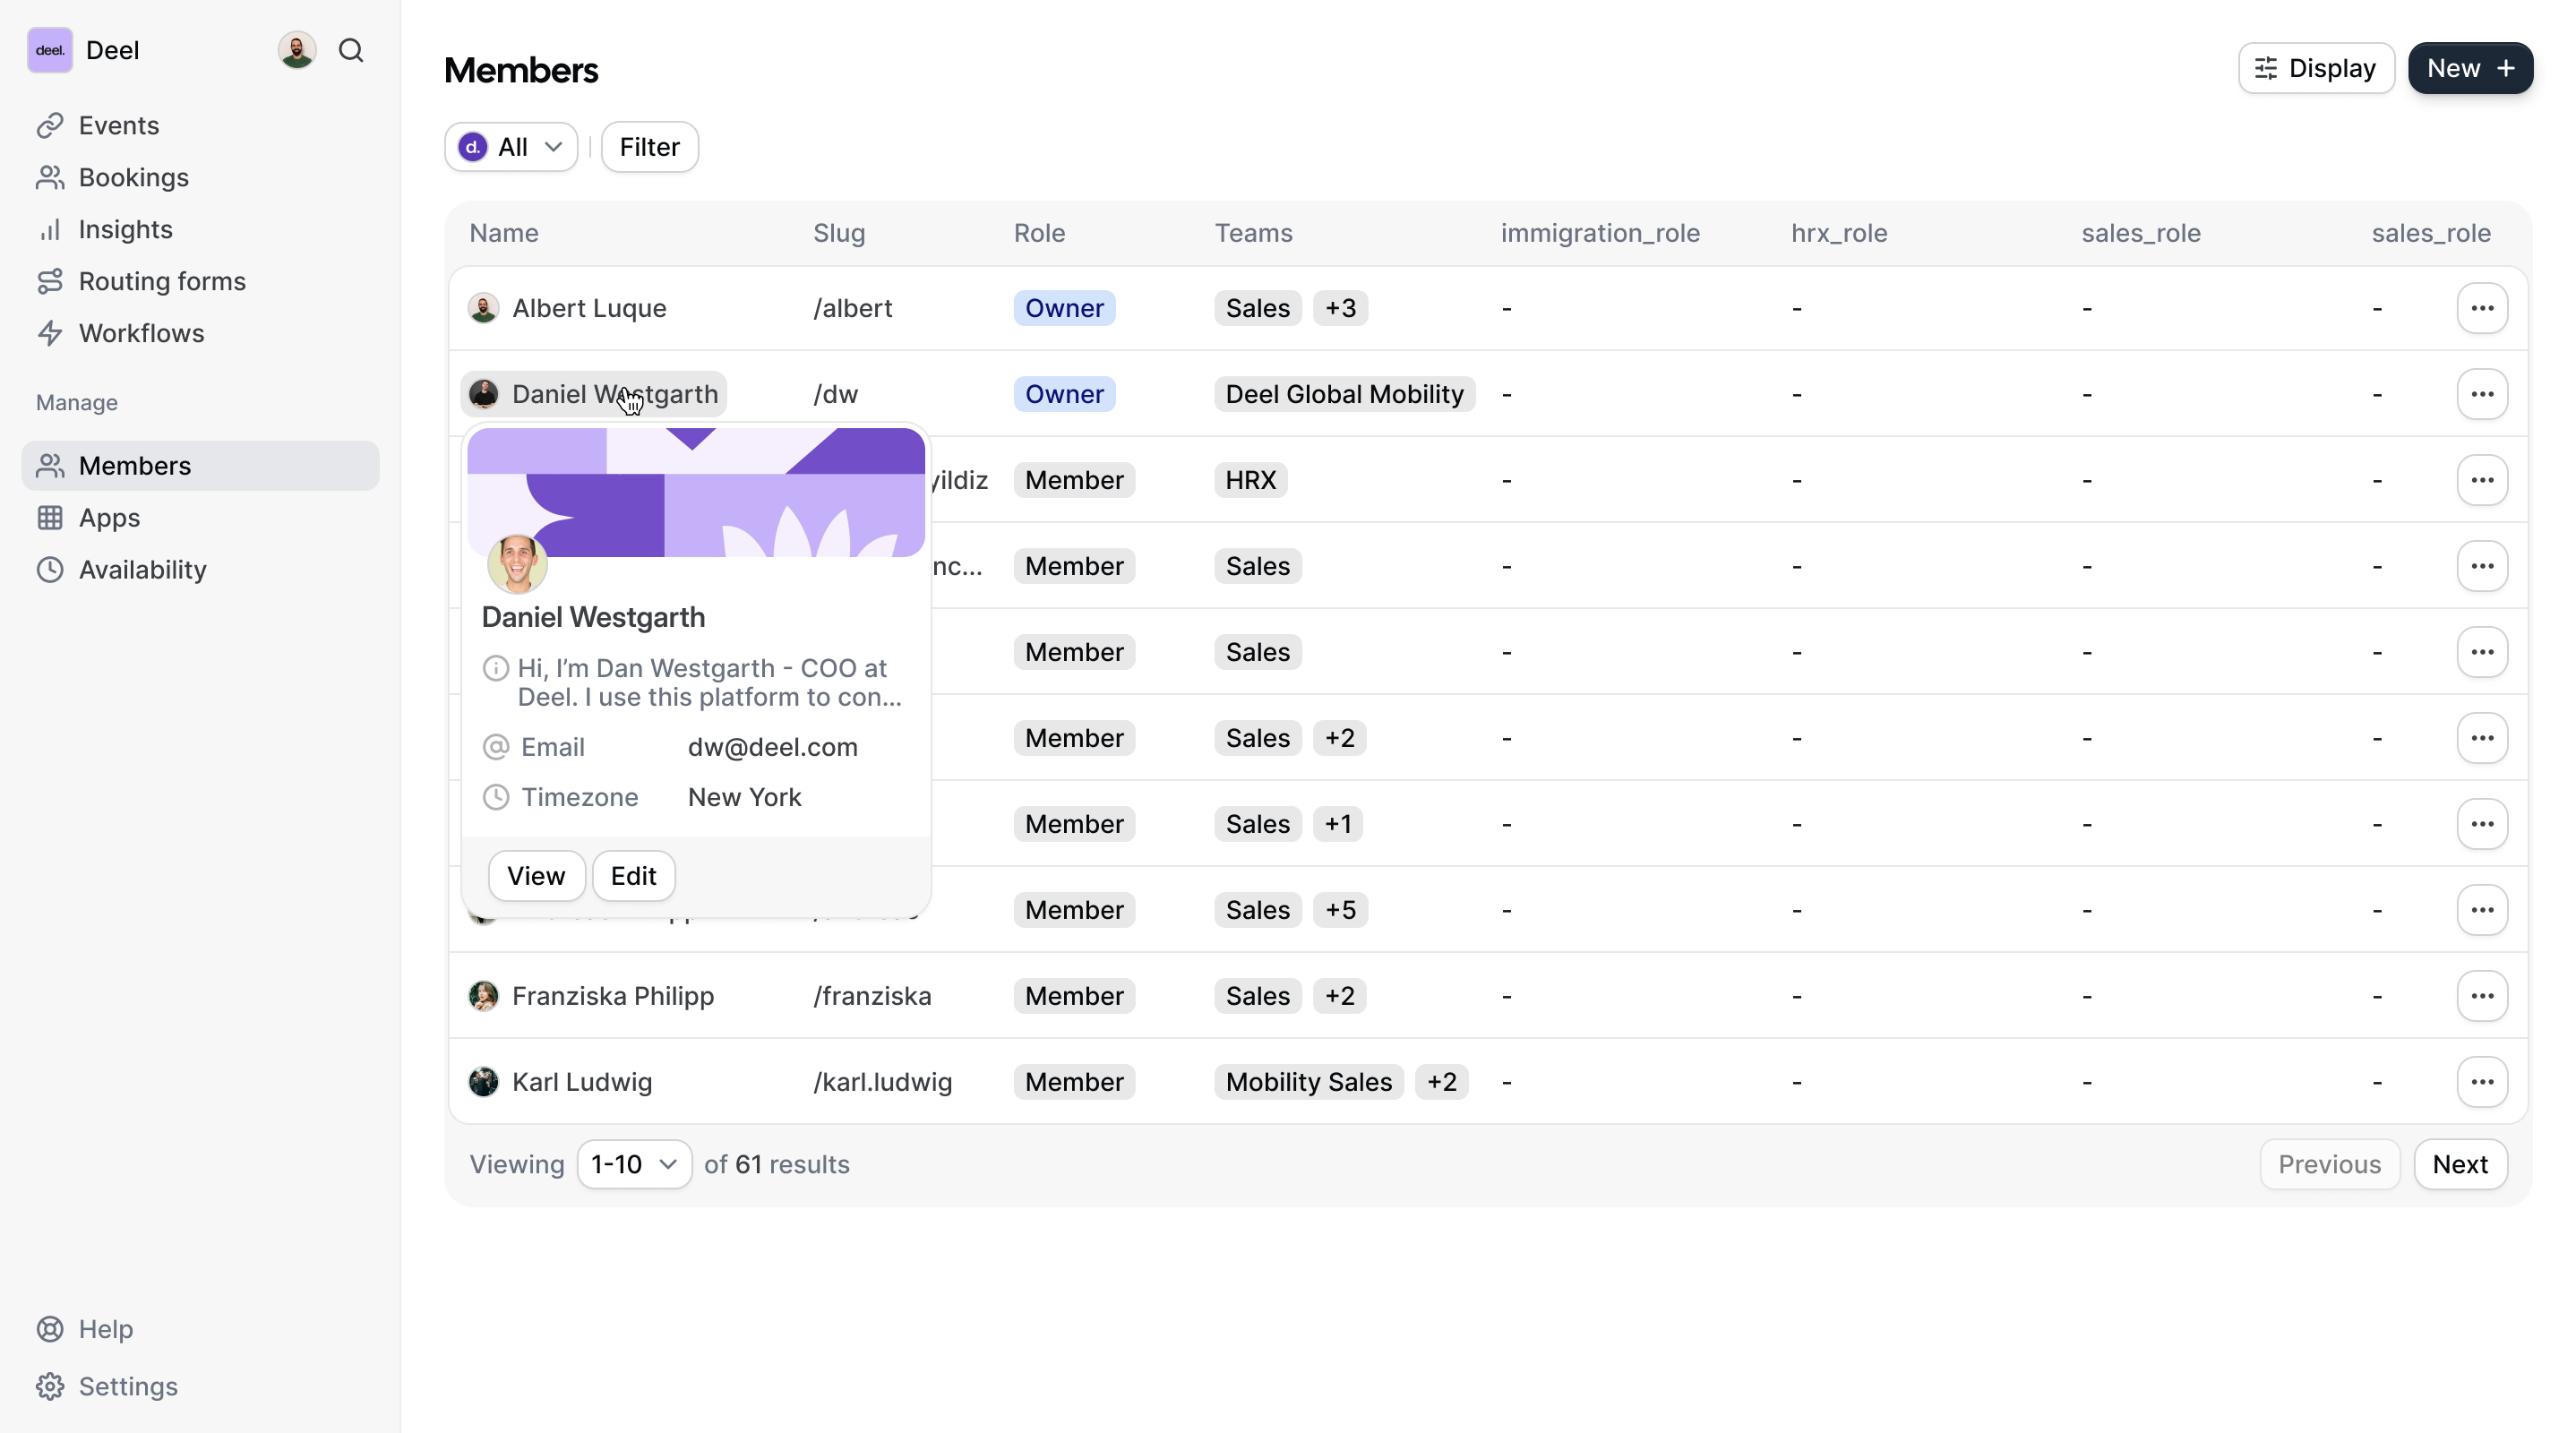Open the Display options dropdown

(x=2316, y=68)
